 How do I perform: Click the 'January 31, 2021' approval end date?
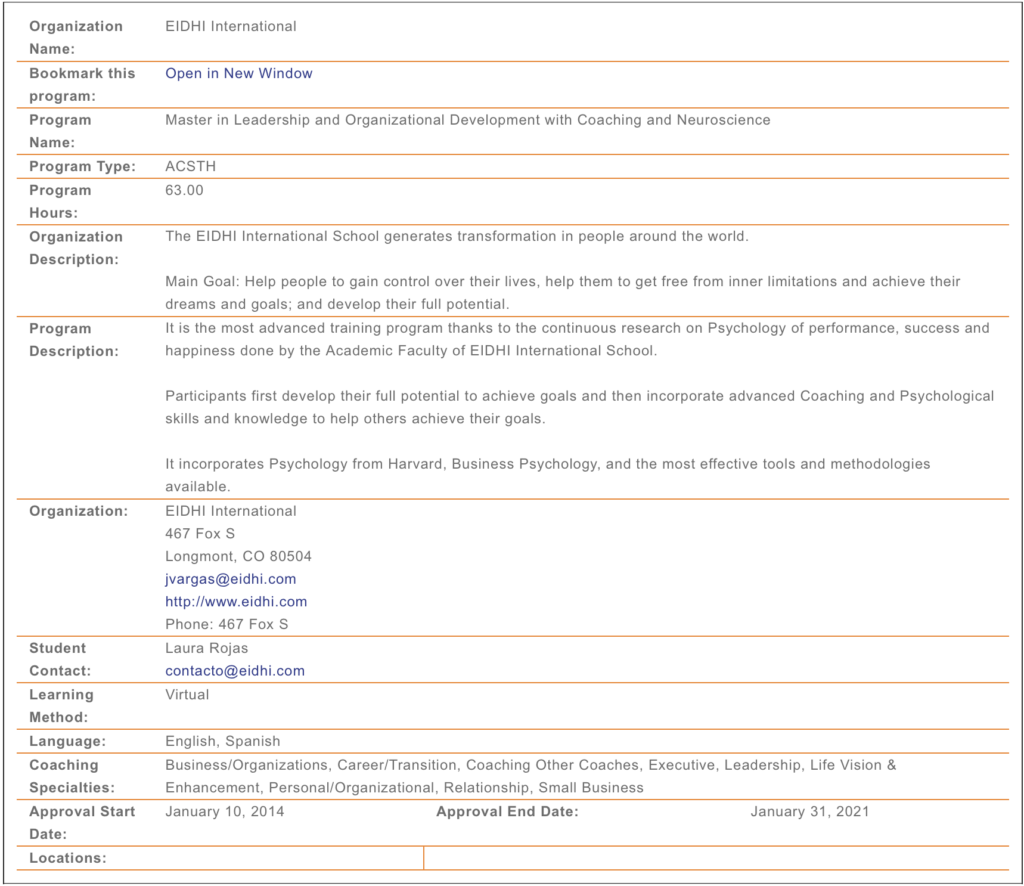click(810, 812)
